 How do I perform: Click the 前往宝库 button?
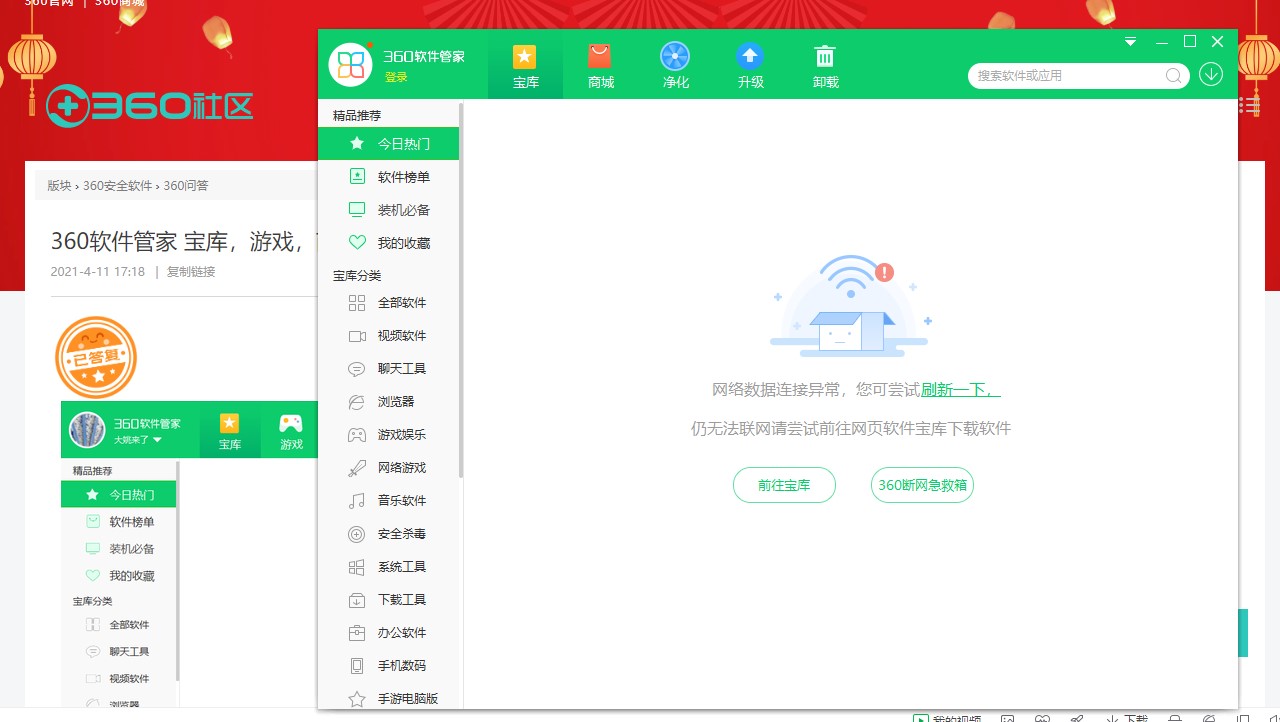784,485
